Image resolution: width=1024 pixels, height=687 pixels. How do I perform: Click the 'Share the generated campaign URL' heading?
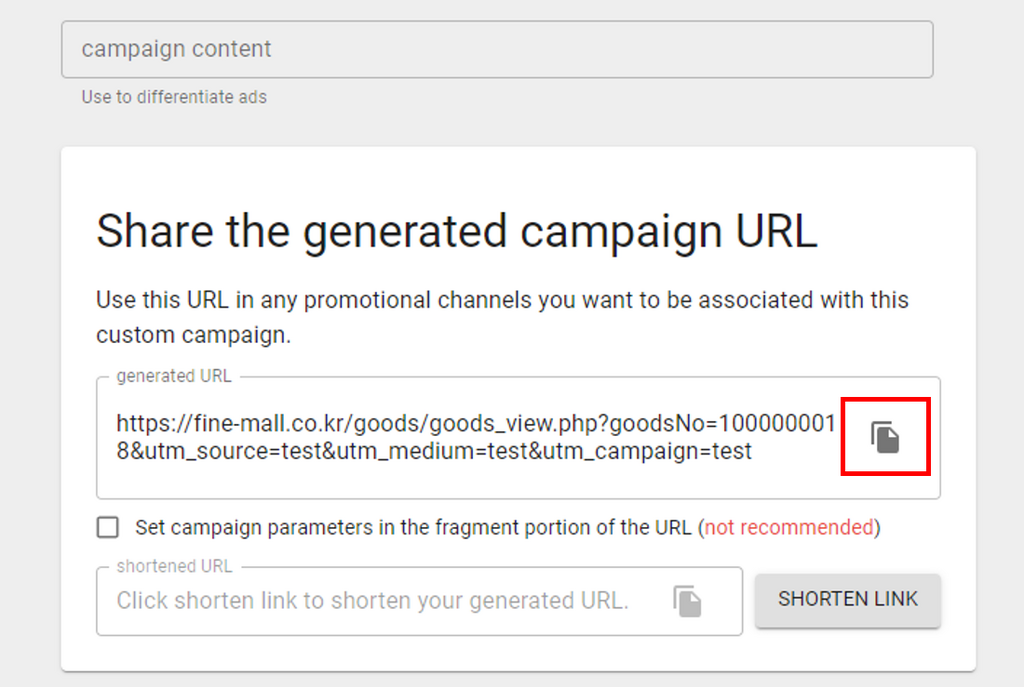click(x=456, y=231)
